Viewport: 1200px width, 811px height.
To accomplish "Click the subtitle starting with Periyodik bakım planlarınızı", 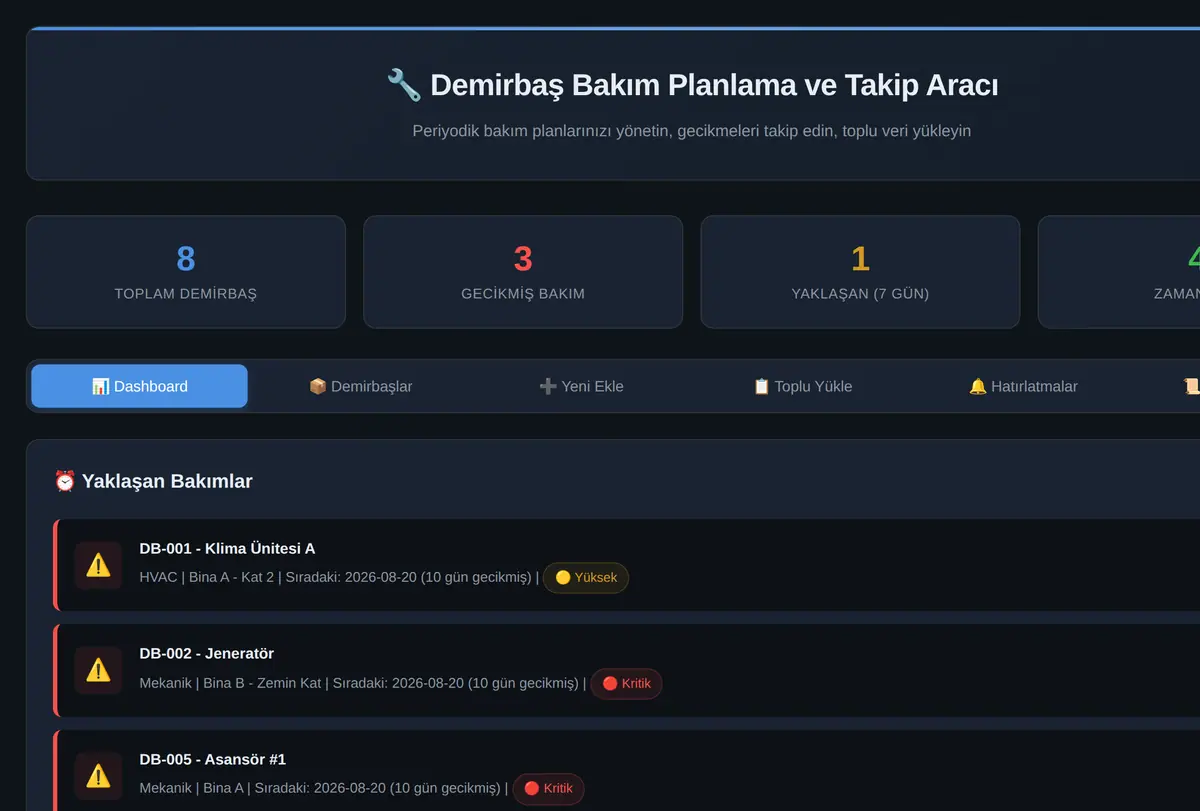I will [x=692, y=131].
